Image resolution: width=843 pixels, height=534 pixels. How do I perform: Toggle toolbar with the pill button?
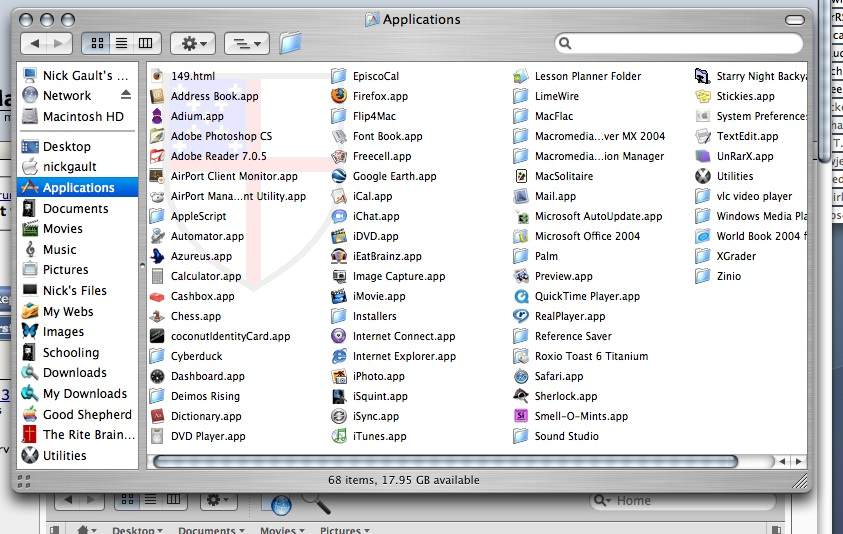pos(795,20)
